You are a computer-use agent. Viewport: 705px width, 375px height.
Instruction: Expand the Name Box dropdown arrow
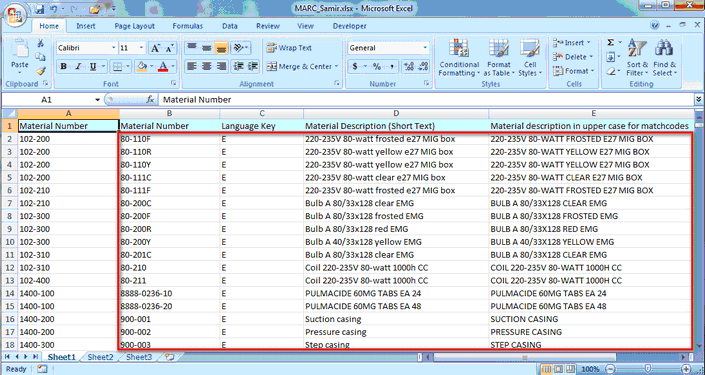coord(97,99)
